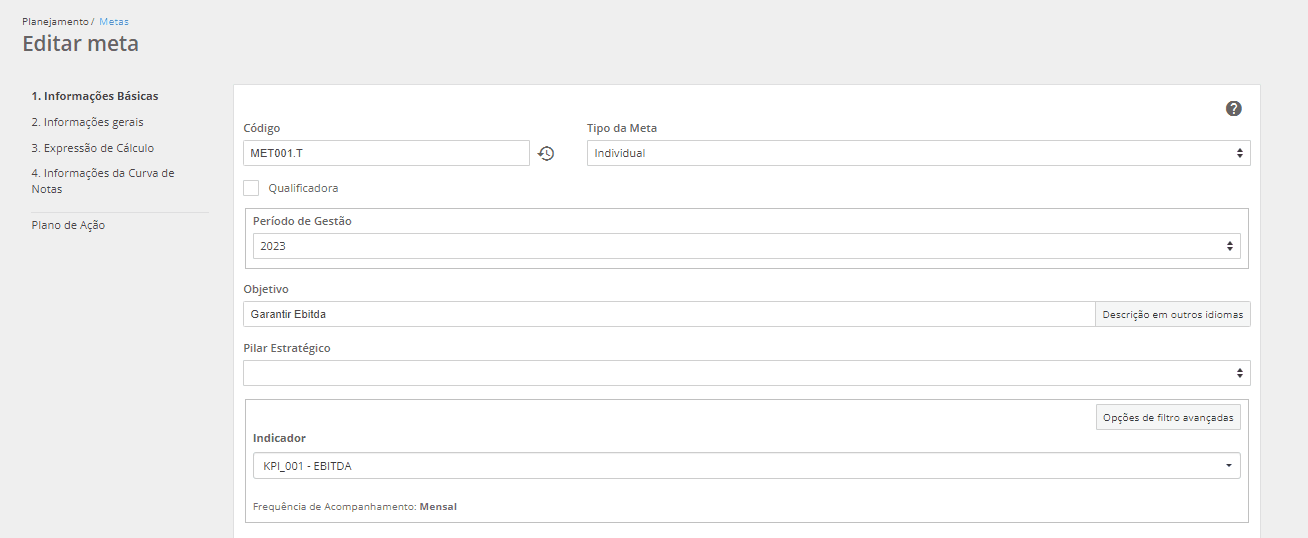Viewport: 1308px width, 538px height.
Task: Toggle the Qualificadora checkbox
Action: [251, 188]
